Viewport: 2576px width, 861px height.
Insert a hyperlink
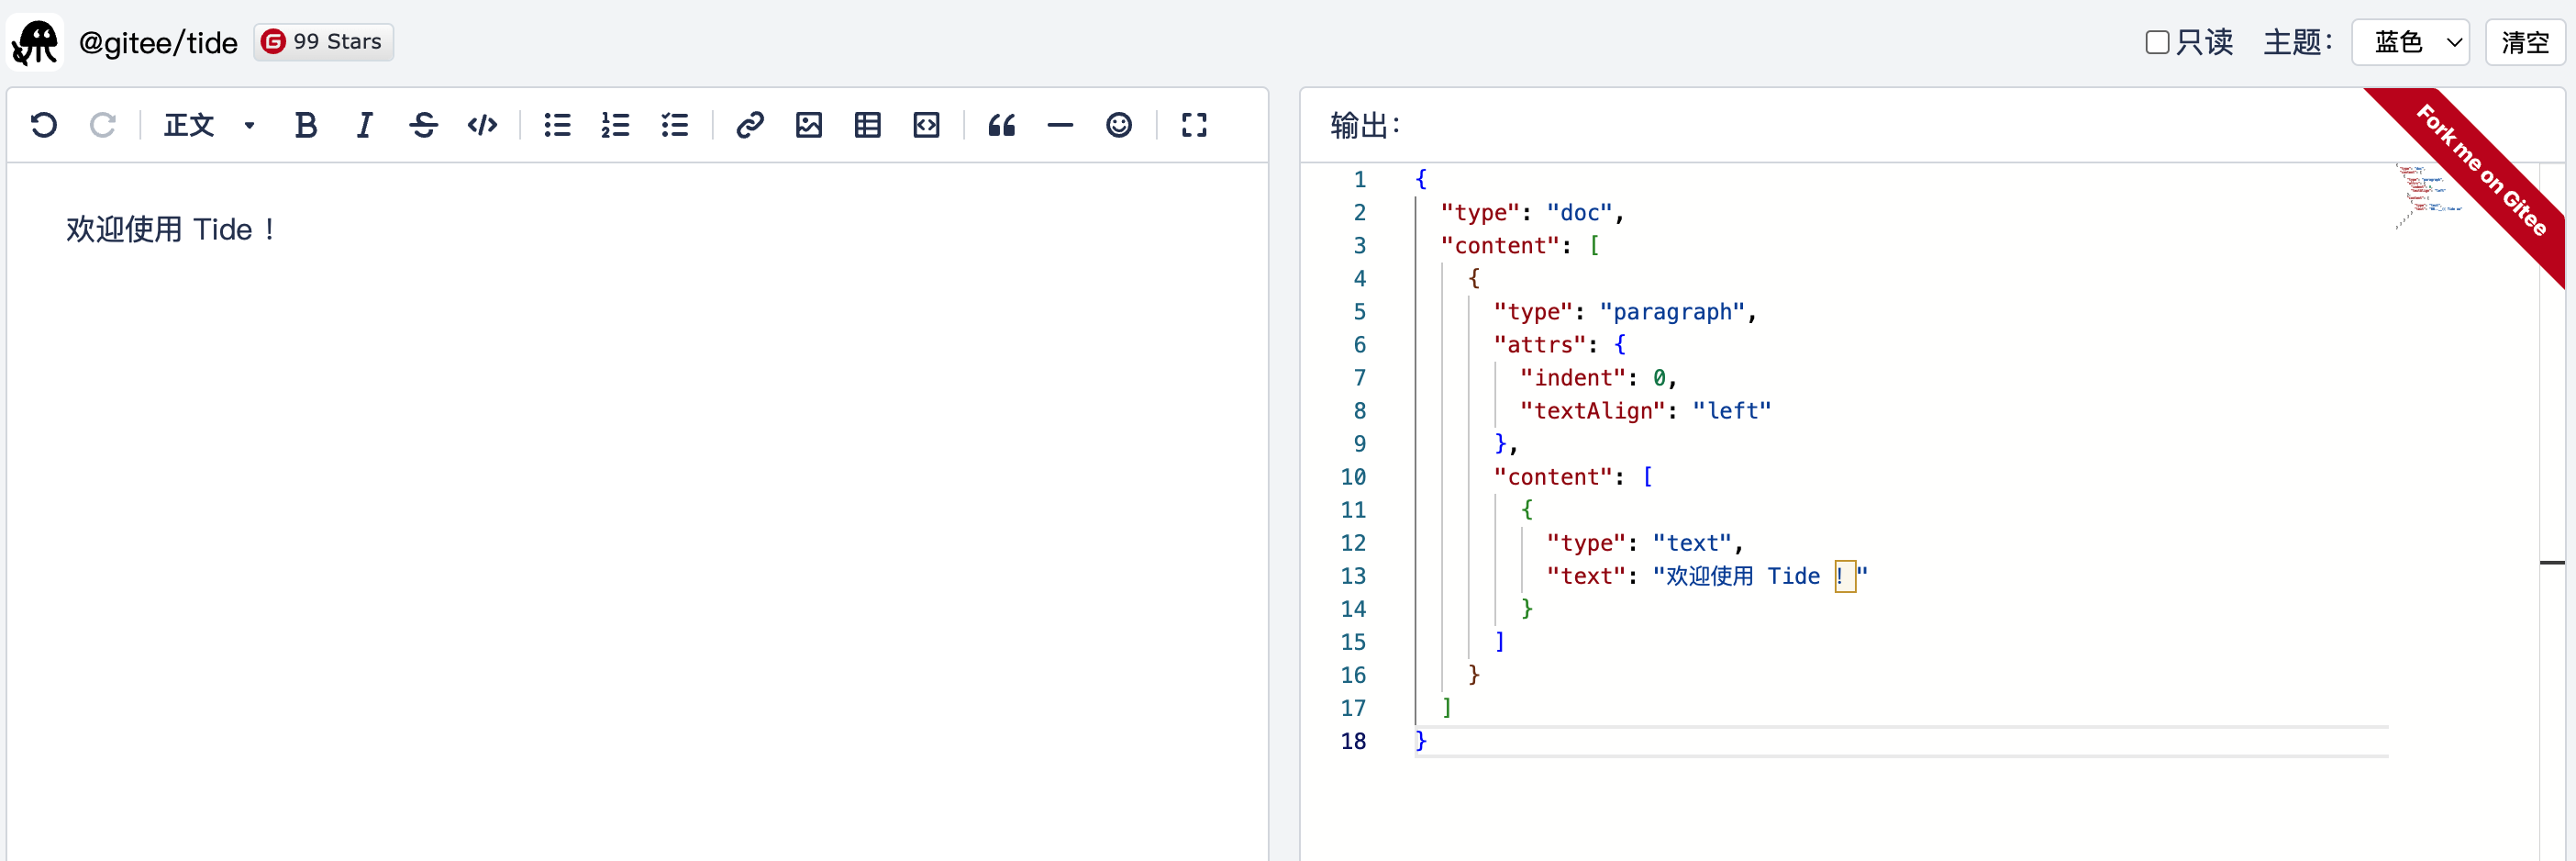750,125
